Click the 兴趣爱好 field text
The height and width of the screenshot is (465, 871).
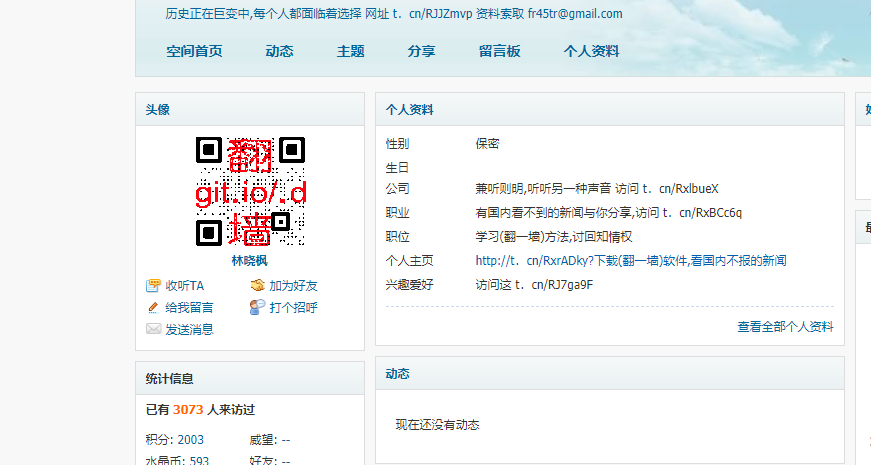coord(534,284)
